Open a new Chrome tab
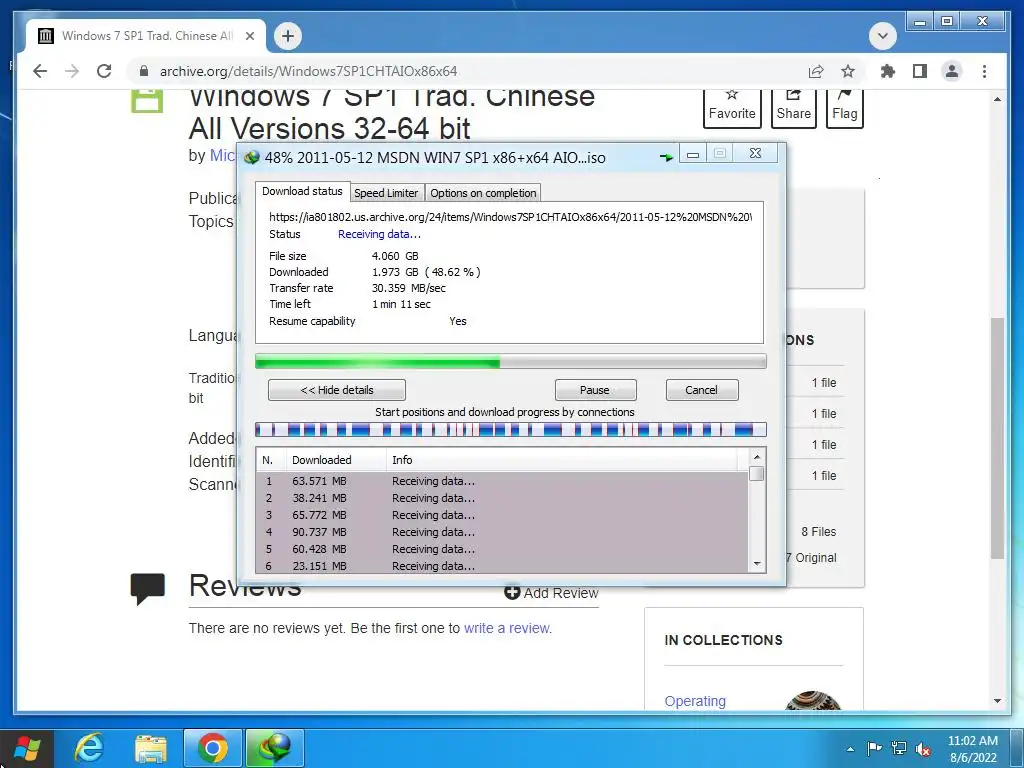This screenshot has width=1024, height=768. (x=288, y=36)
